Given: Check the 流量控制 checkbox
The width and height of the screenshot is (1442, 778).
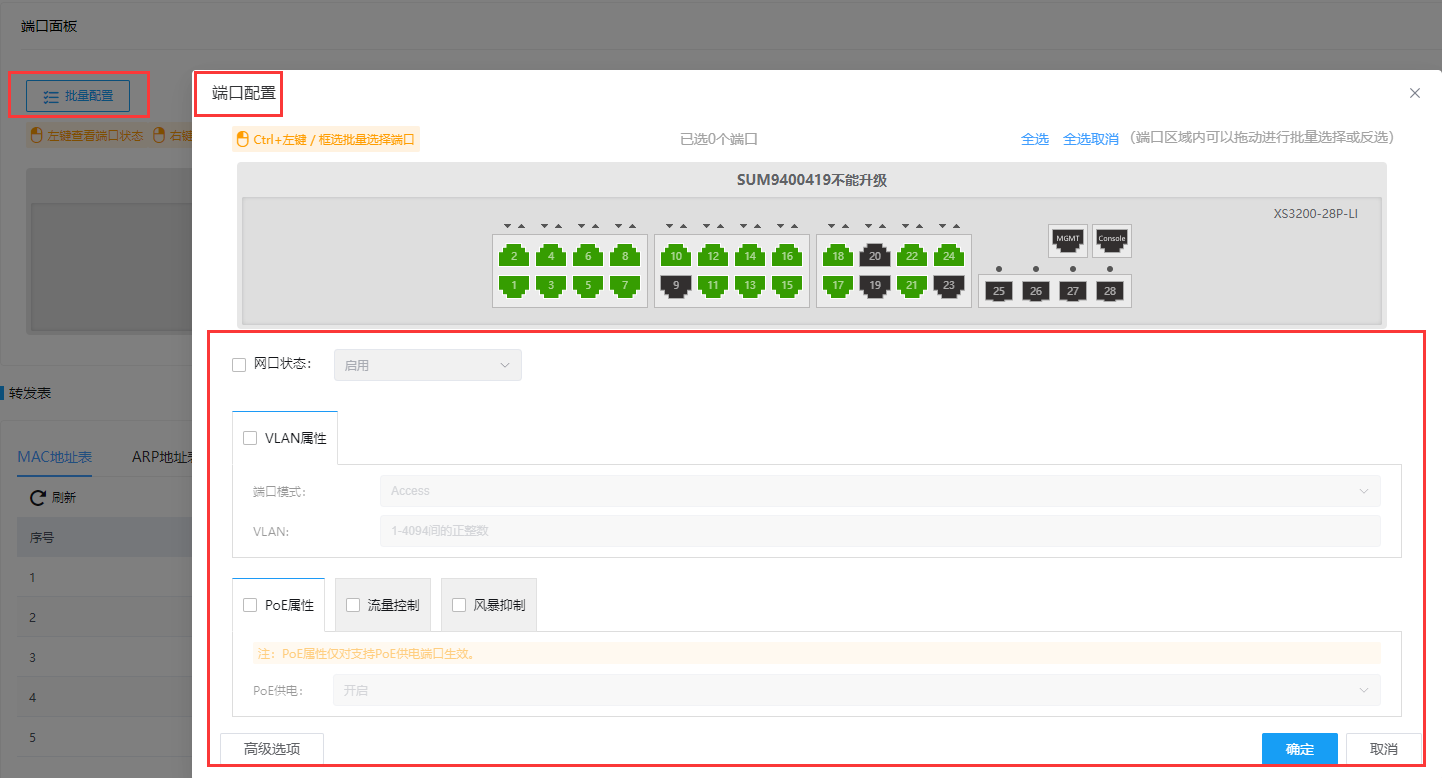Looking at the screenshot, I should (353, 605).
